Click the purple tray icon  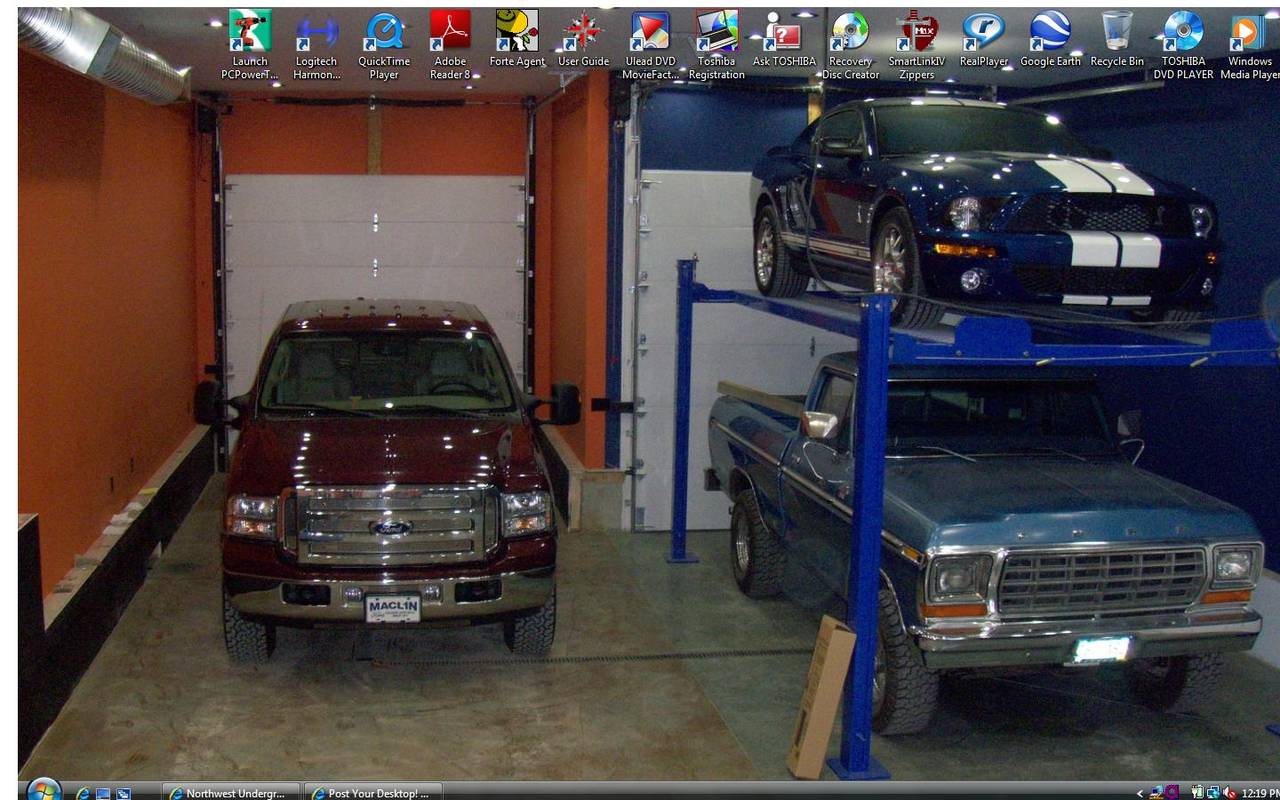[x=1172, y=793]
